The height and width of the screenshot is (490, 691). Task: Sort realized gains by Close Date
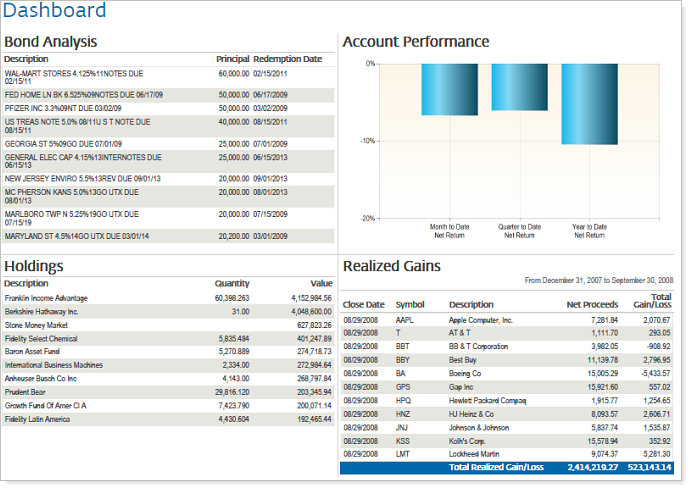click(364, 304)
